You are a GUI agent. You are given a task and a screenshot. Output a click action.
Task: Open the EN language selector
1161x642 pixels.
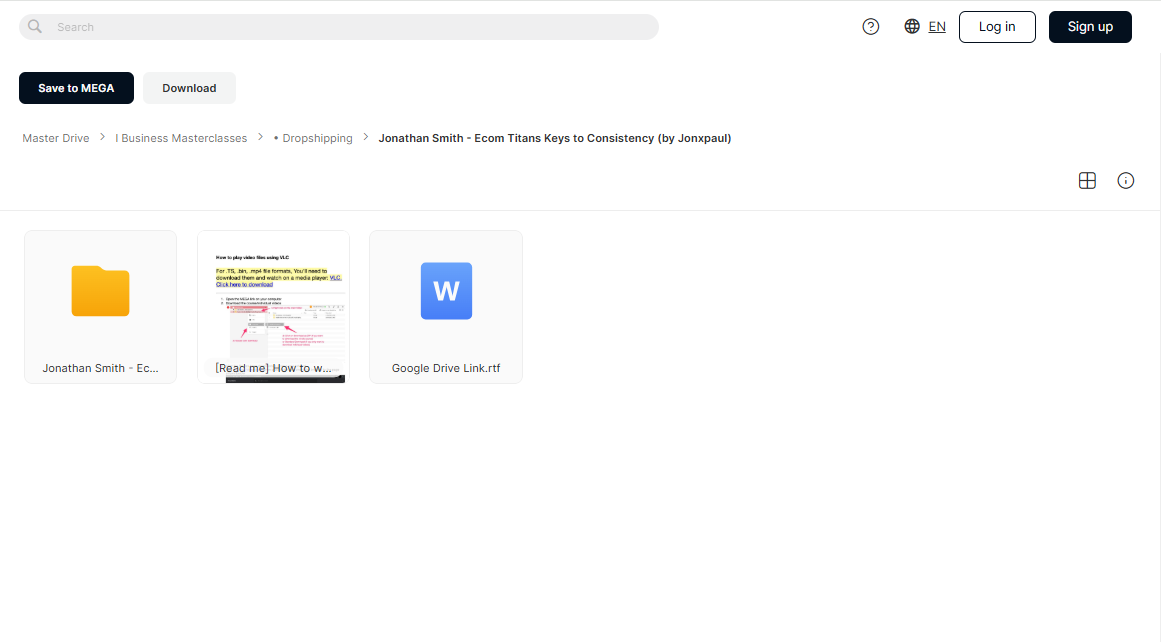[x=937, y=27]
